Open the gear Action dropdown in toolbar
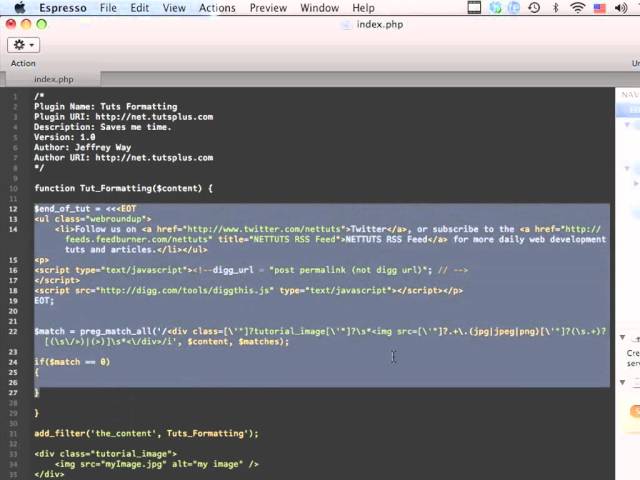Image resolution: width=640 pixels, height=480 pixels. (23, 44)
